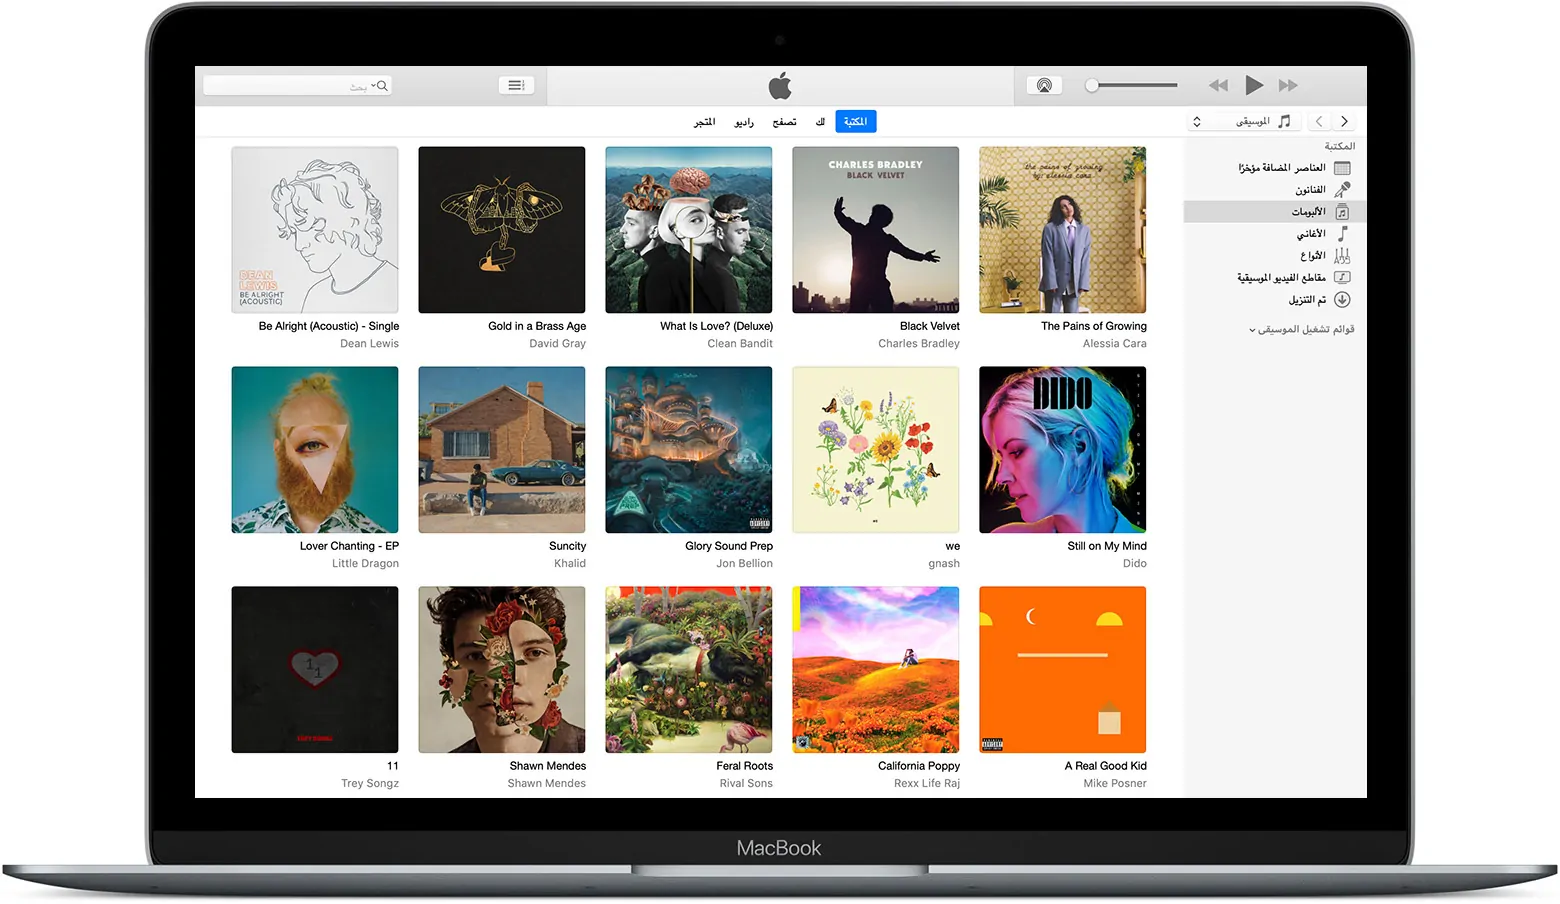The width and height of the screenshot is (1560, 904).
Task: Expand the قوائم تشغيل الموسيقى playlists section
Action: 1301,329
